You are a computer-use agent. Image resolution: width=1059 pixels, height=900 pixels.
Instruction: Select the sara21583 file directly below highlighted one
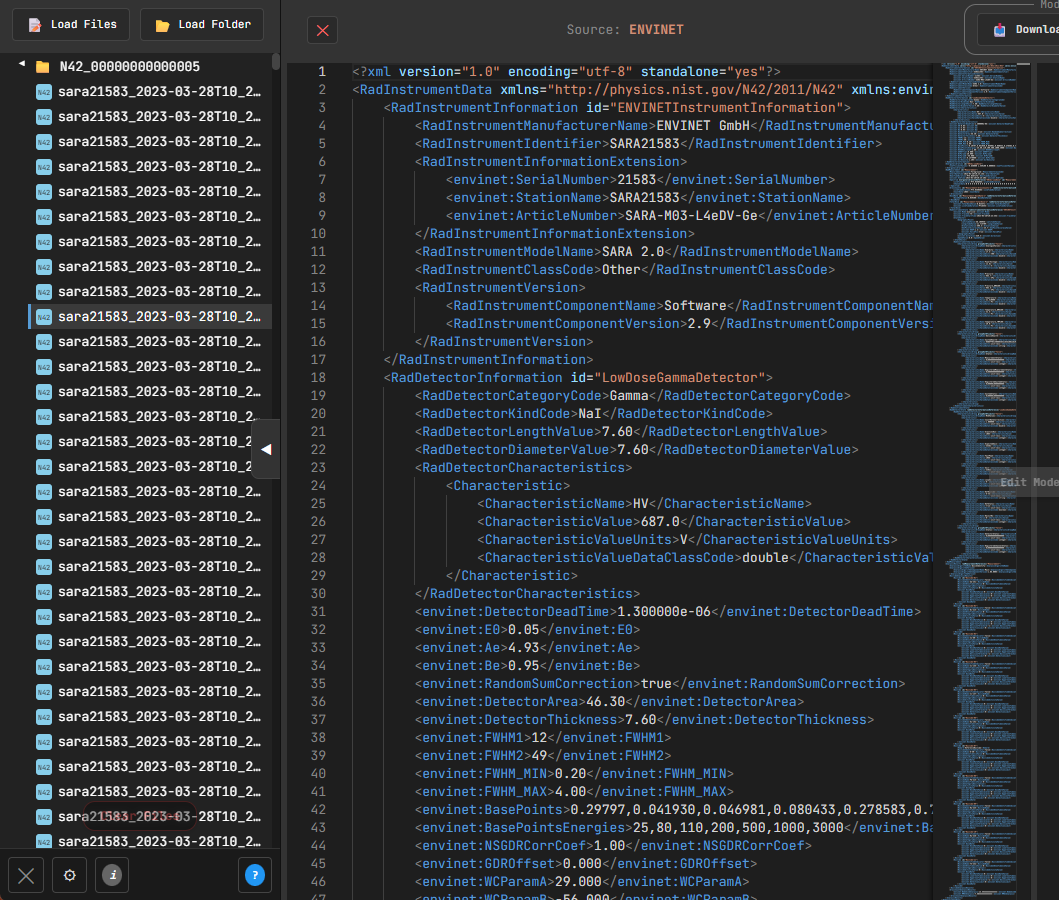click(159, 342)
